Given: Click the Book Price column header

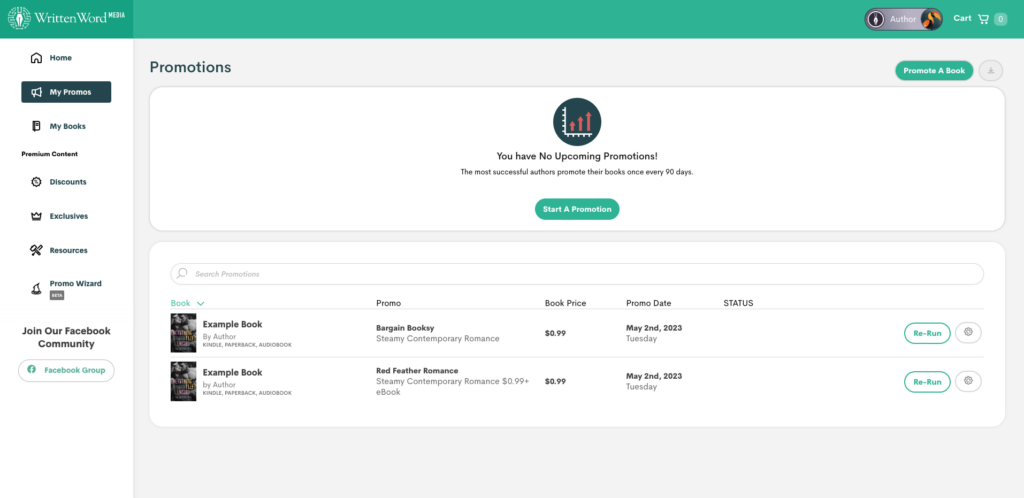Looking at the screenshot, I should click(x=565, y=303).
